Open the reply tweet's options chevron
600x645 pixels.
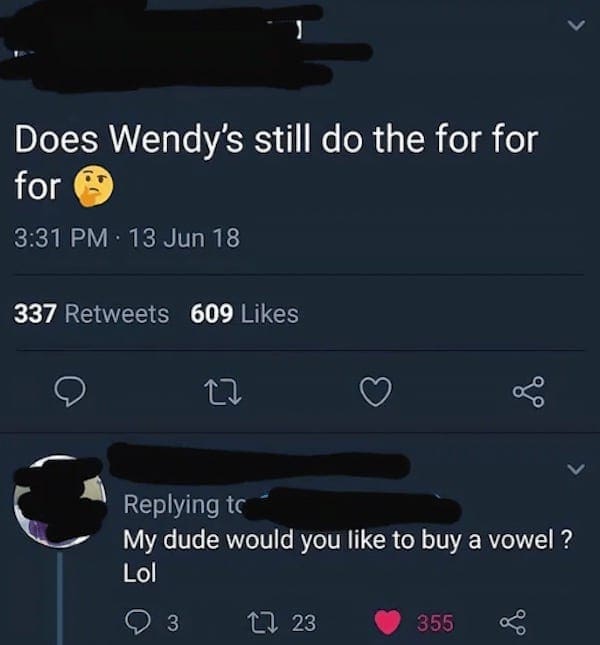click(x=575, y=469)
